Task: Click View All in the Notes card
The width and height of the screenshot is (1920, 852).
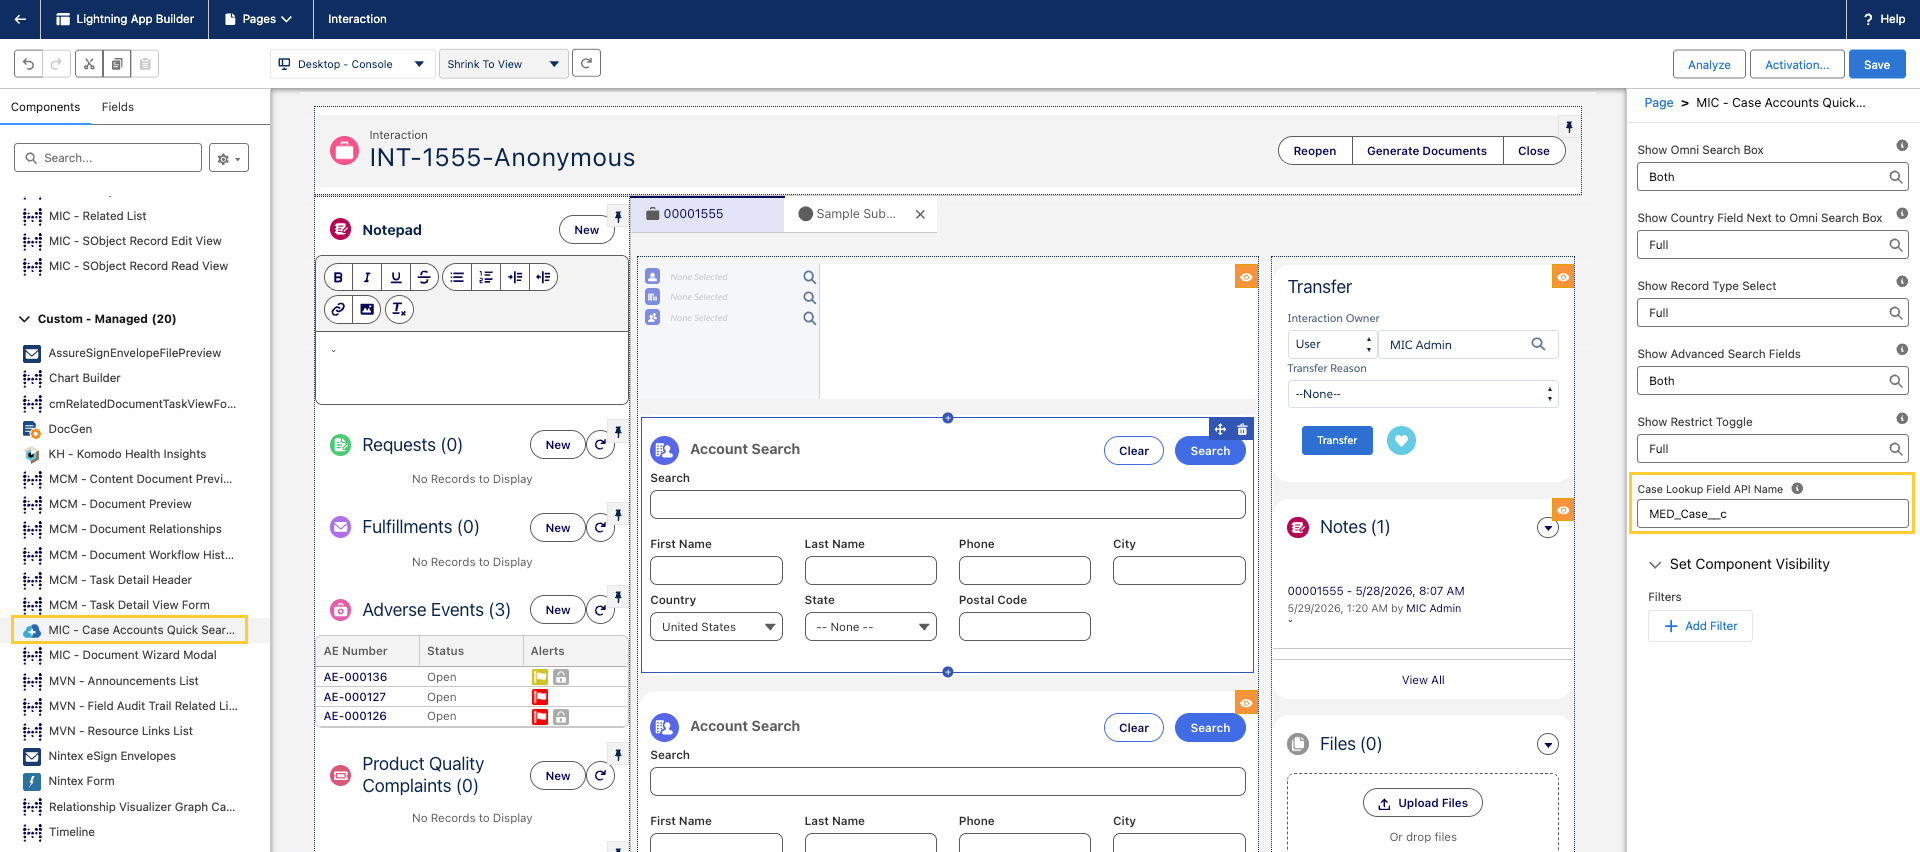Action: pyautogui.click(x=1423, y=680)
